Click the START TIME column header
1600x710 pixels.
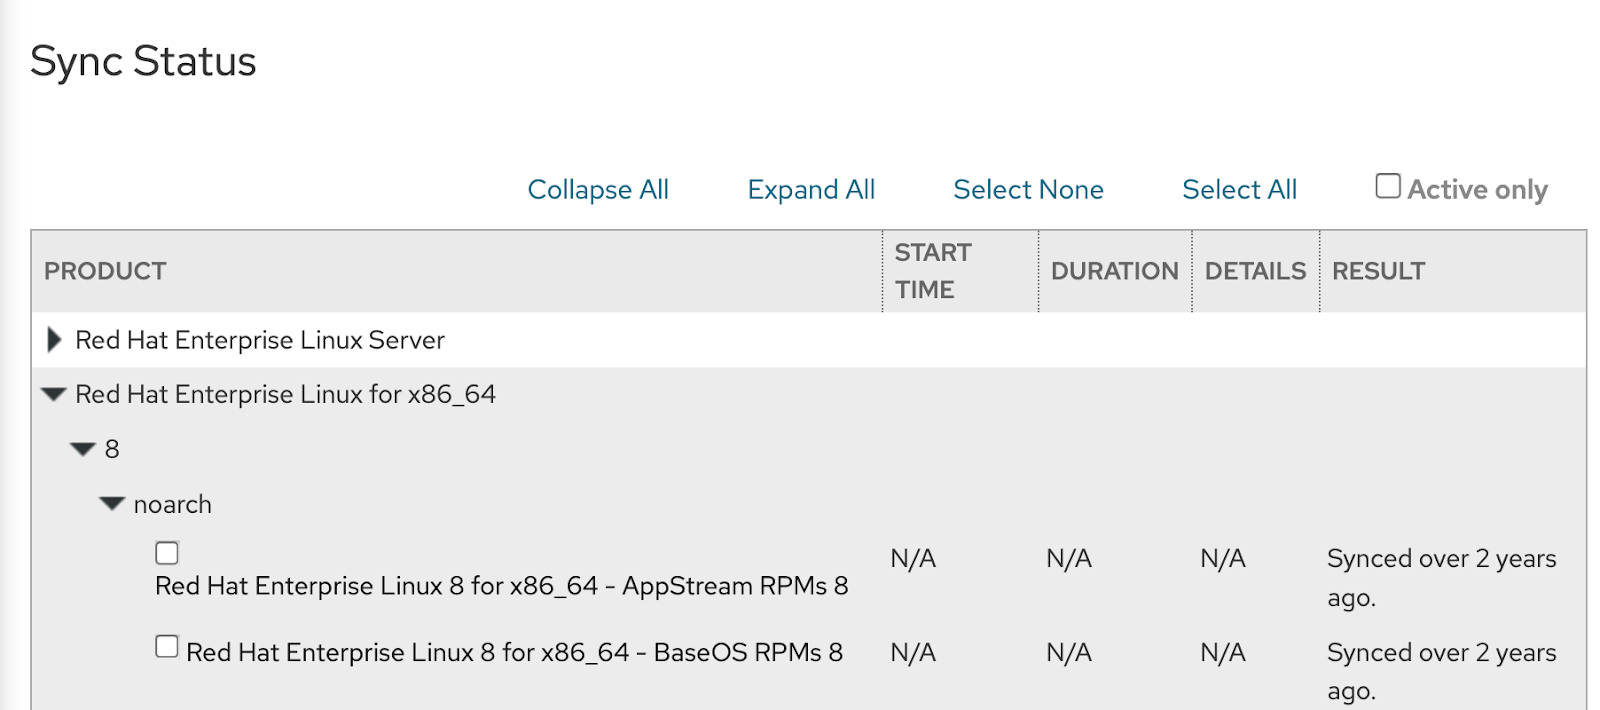coord(933,271)
